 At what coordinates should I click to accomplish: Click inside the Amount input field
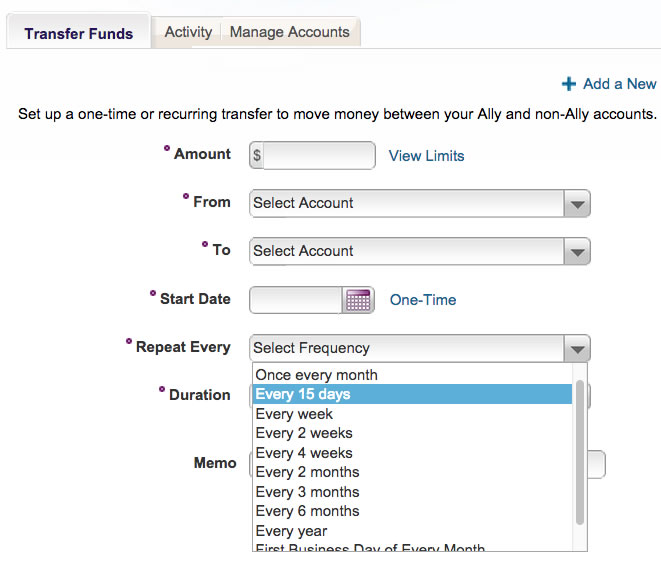[x=318, y=156]
